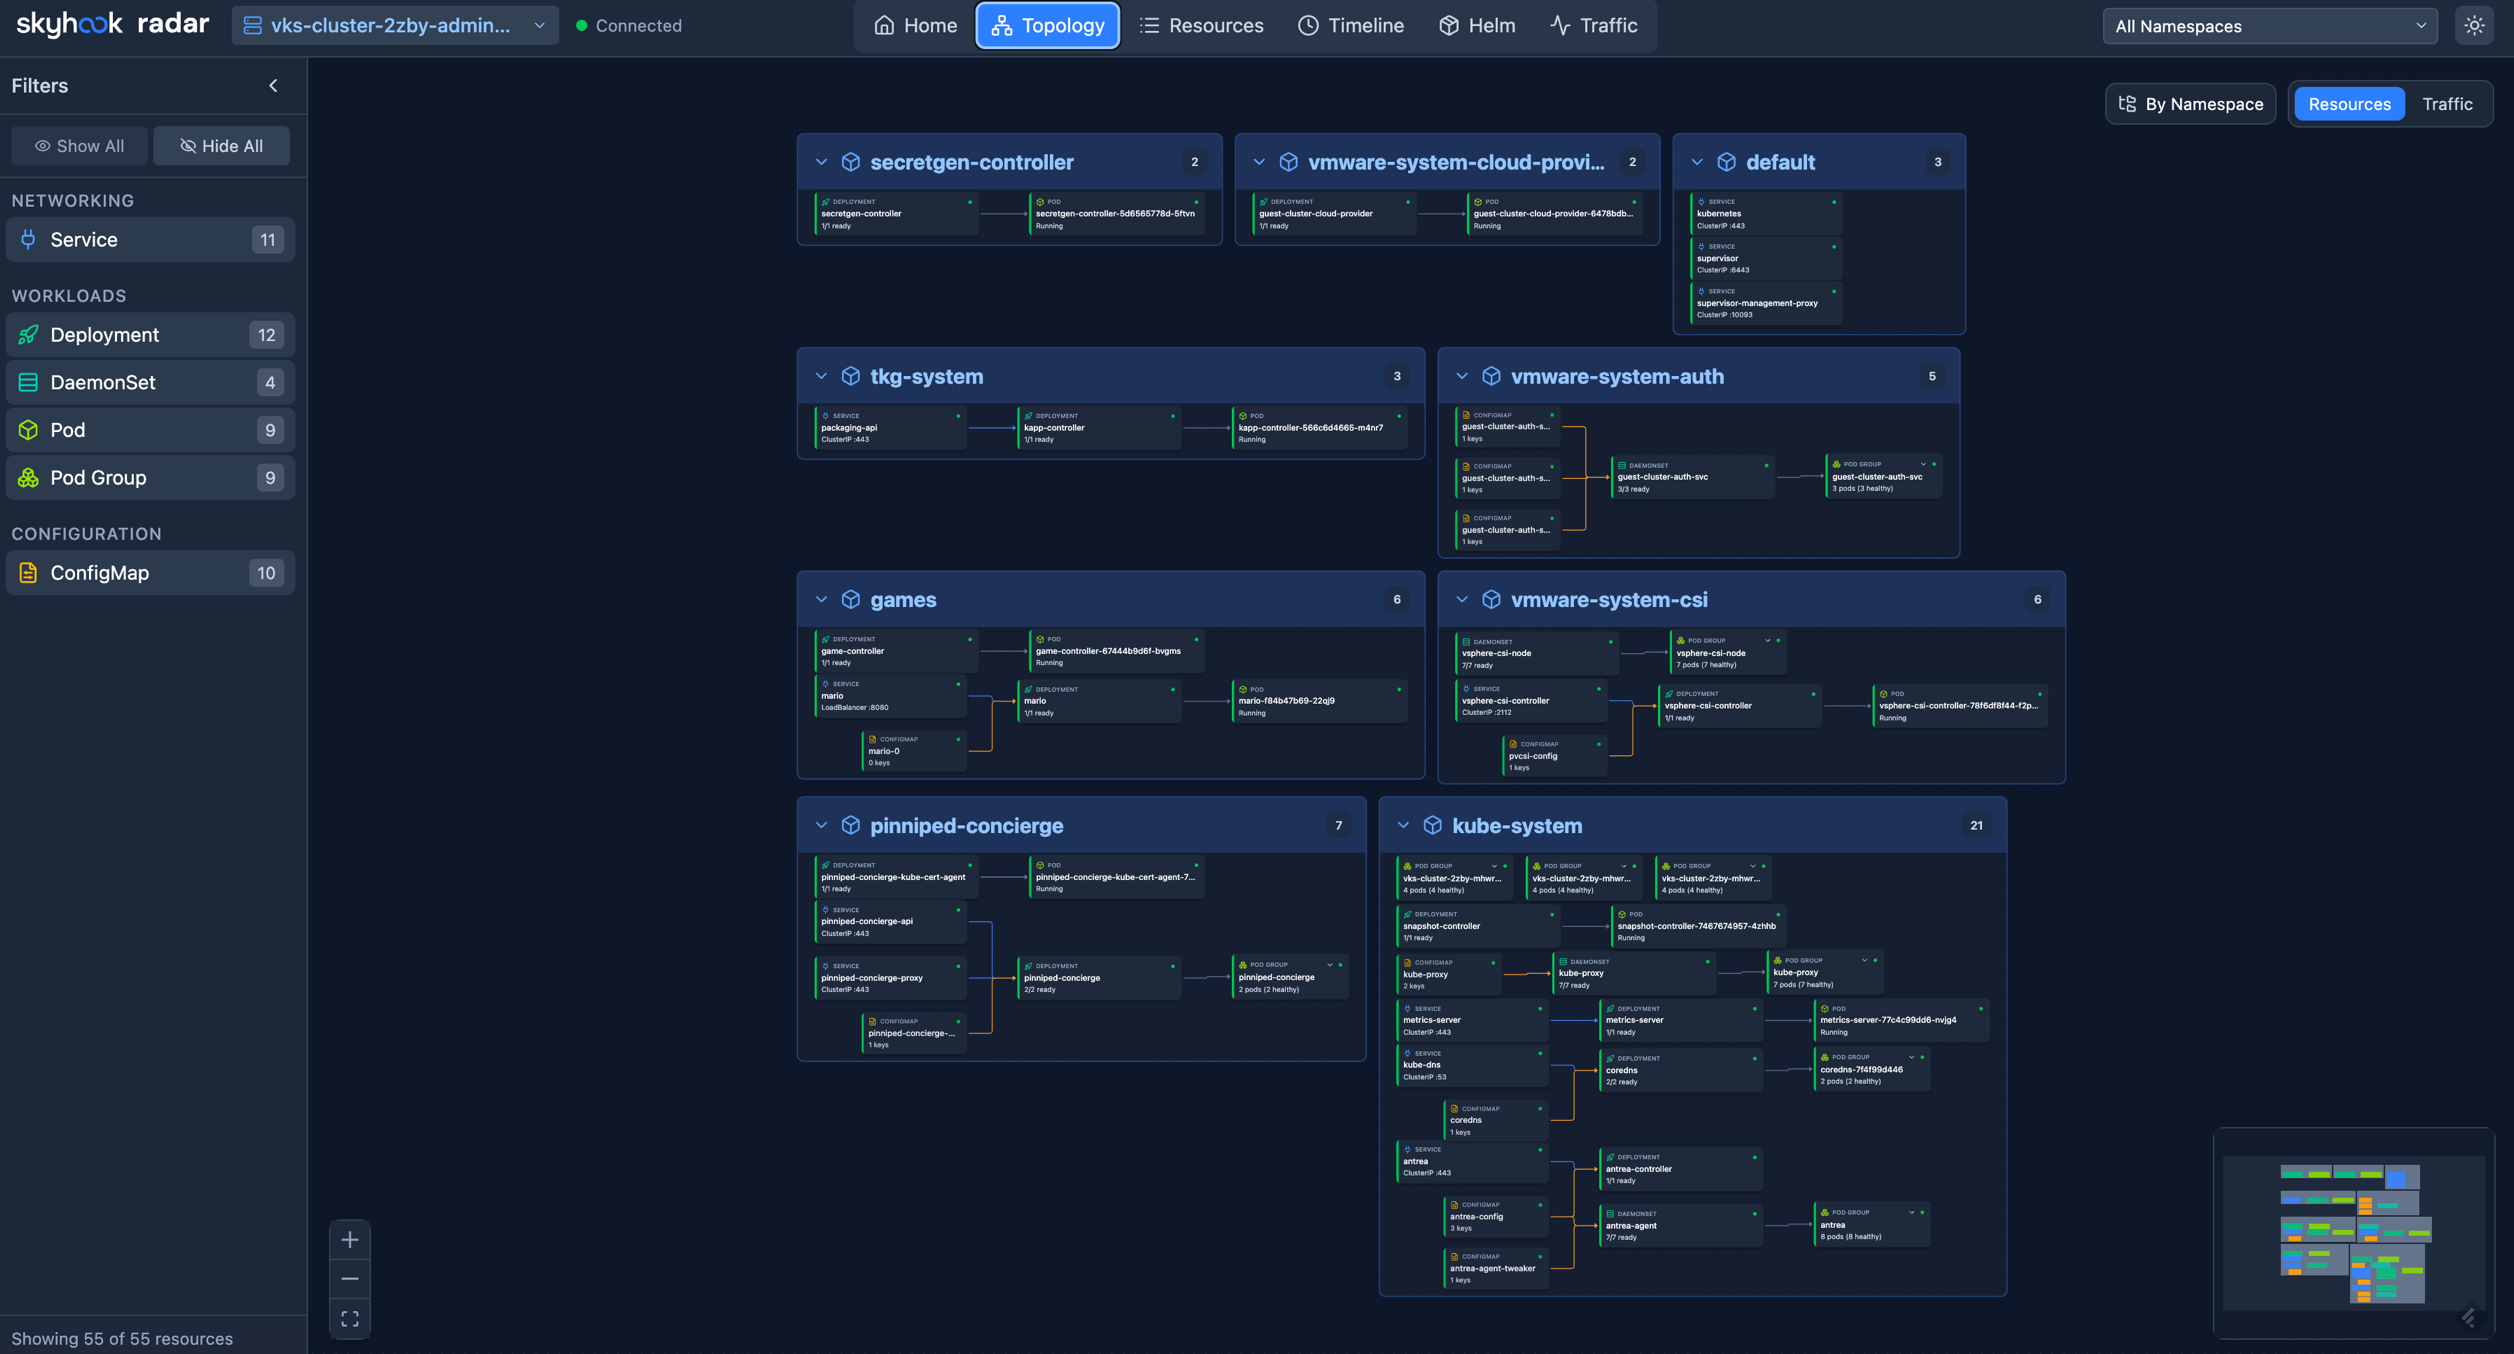Click the default namespace cube icon

[1726, 162]
